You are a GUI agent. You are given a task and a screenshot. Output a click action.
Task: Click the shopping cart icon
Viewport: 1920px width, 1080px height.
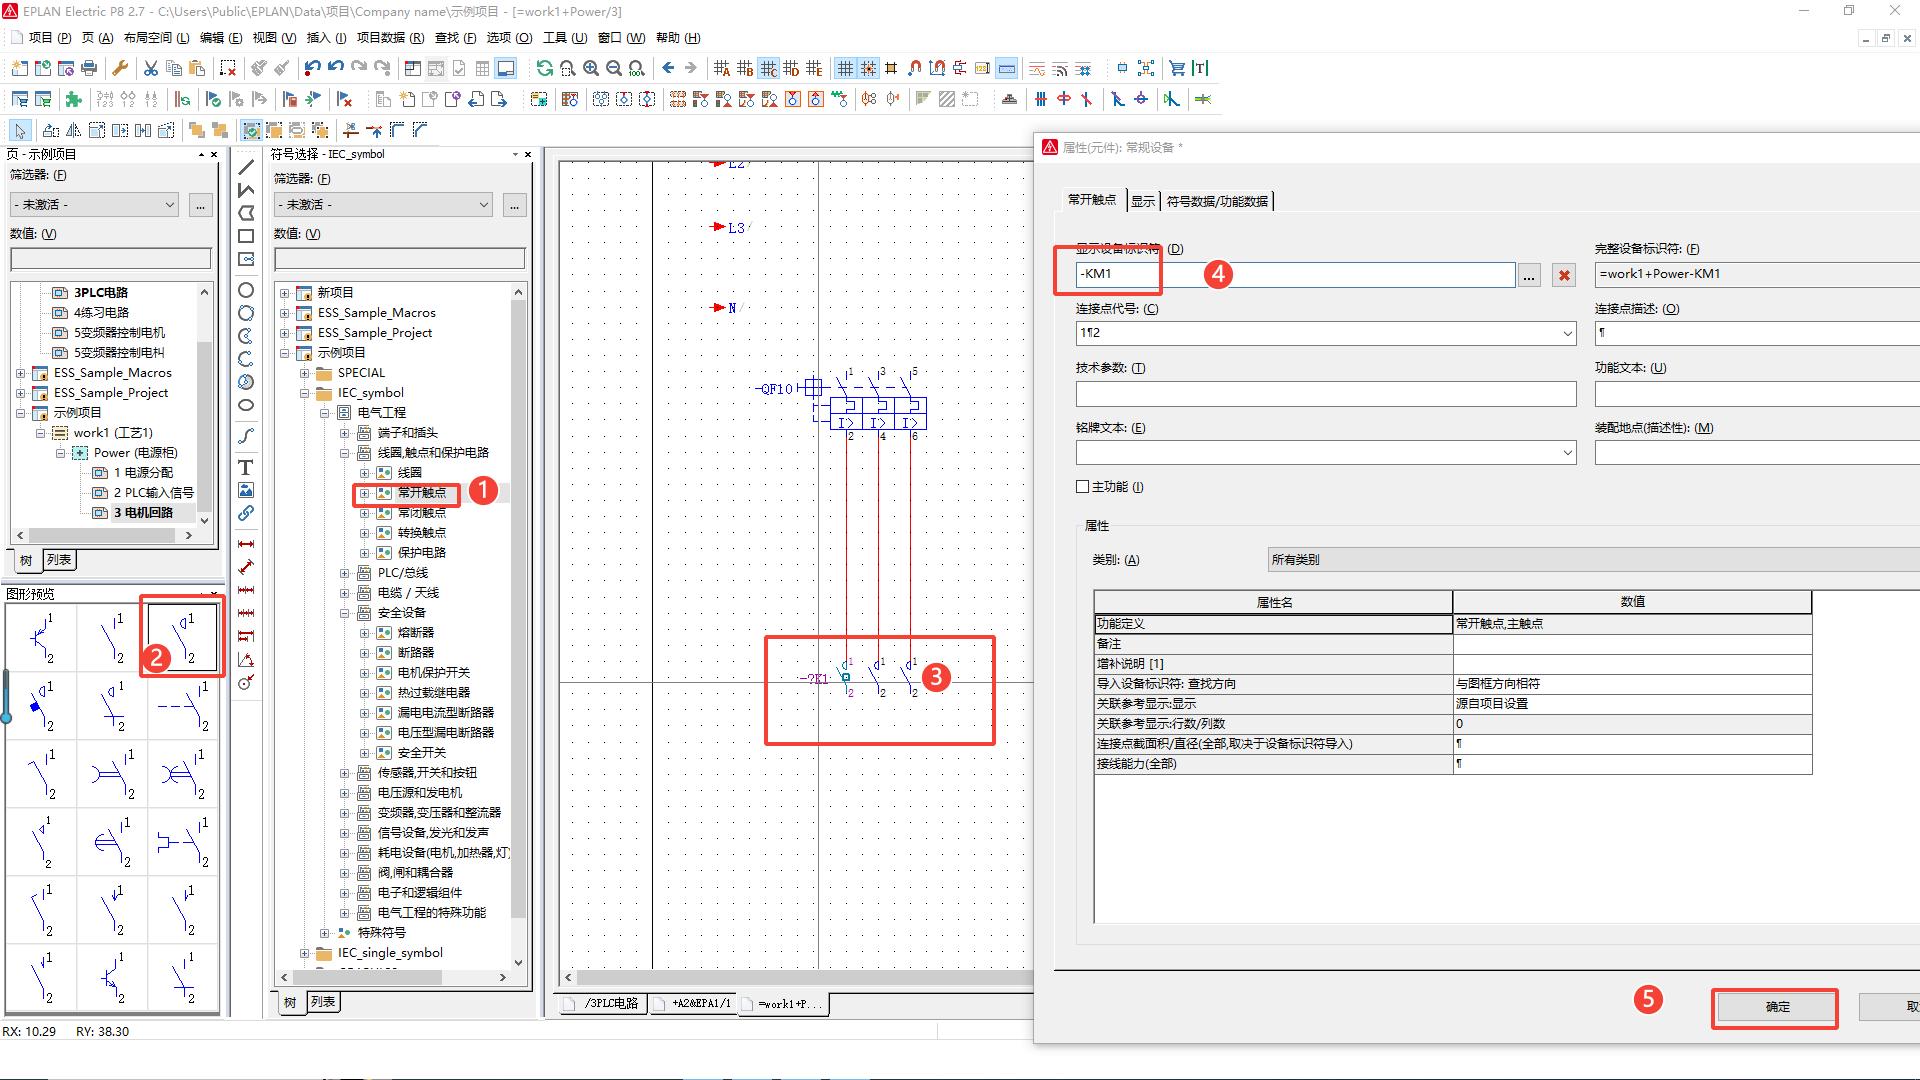pyautogui.click(x=1177, y=68)
